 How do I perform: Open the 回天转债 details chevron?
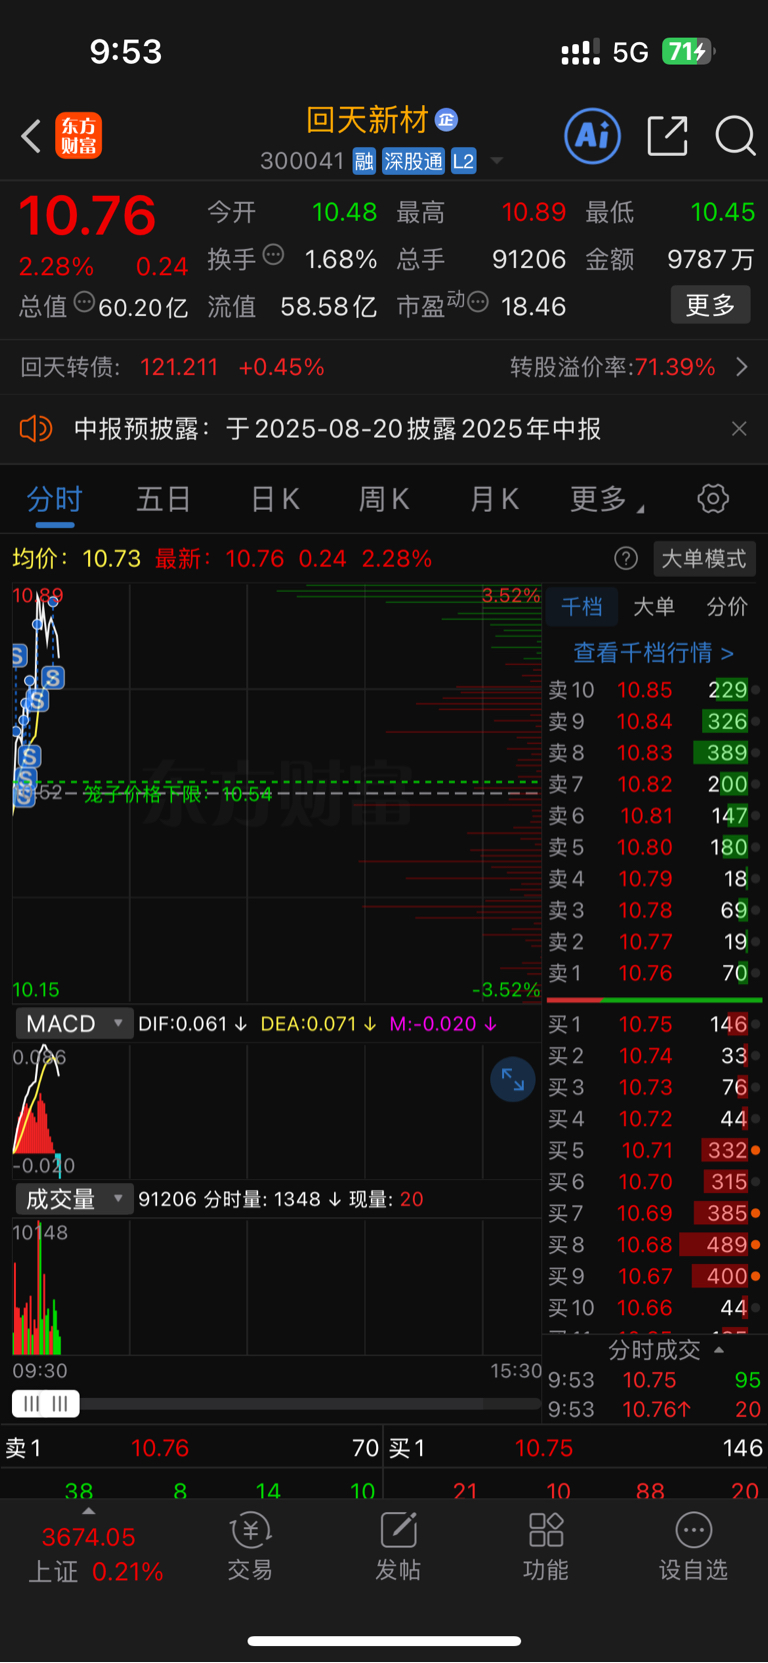(x=742, y=367)
